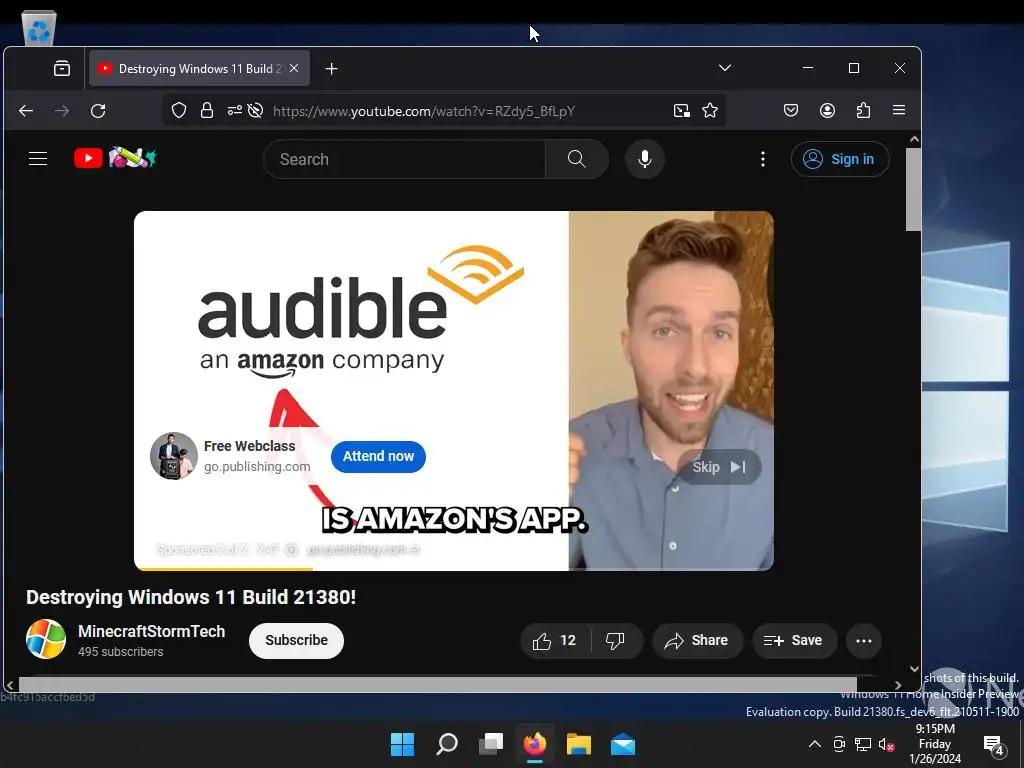Open Recycle Bin on desktop
1024x768 pixels.
[39, 27]
